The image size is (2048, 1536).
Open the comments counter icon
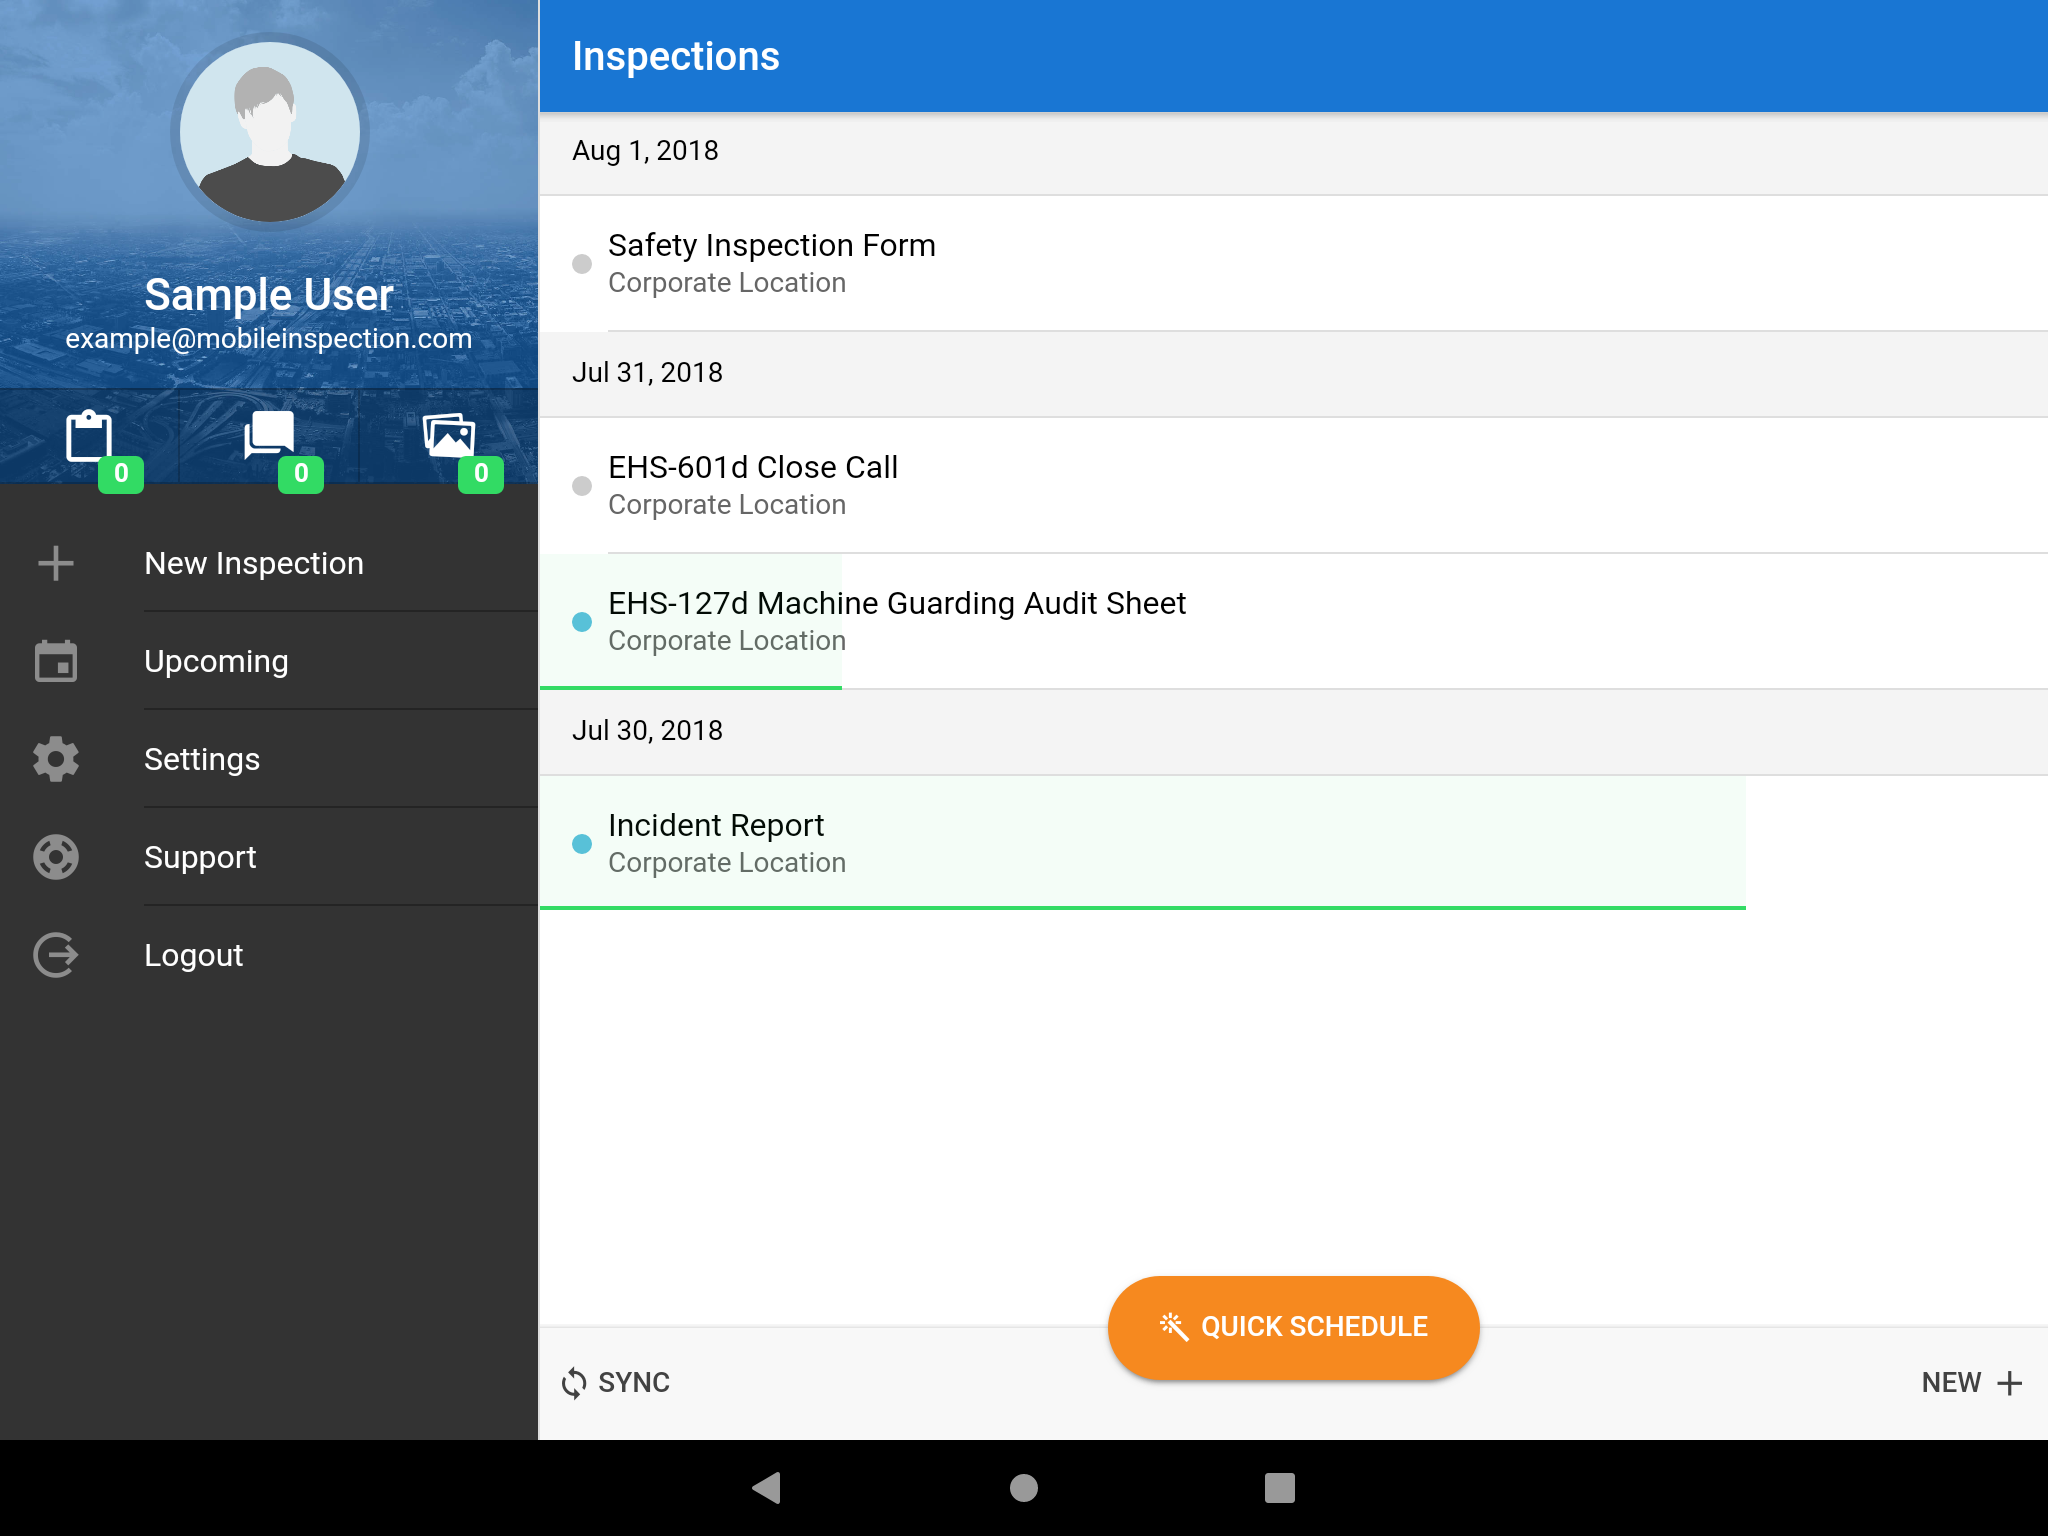269,435
